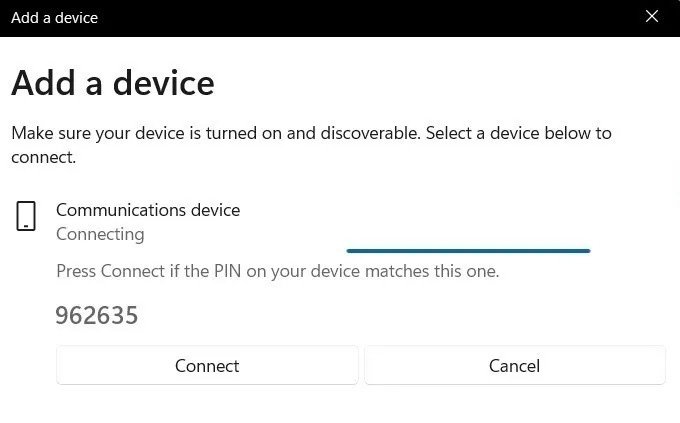Close the Add a device dialog
This screenshot has width=680, height=423.
pos(652,16)
